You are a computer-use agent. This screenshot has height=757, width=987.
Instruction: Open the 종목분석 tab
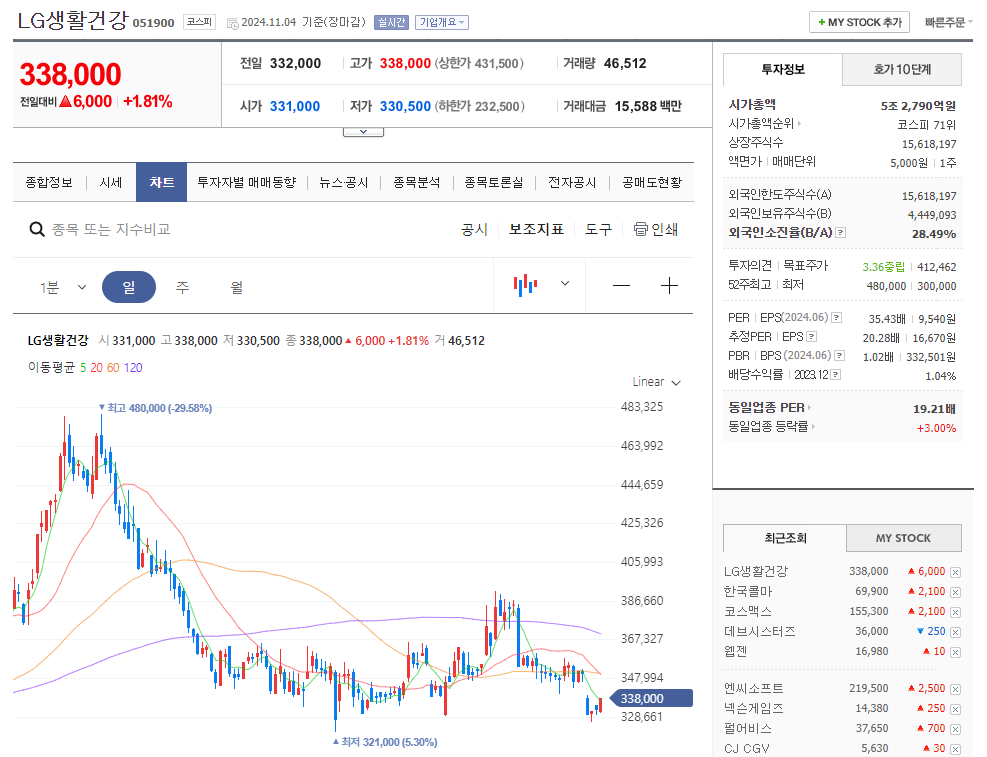coord(417,182)
